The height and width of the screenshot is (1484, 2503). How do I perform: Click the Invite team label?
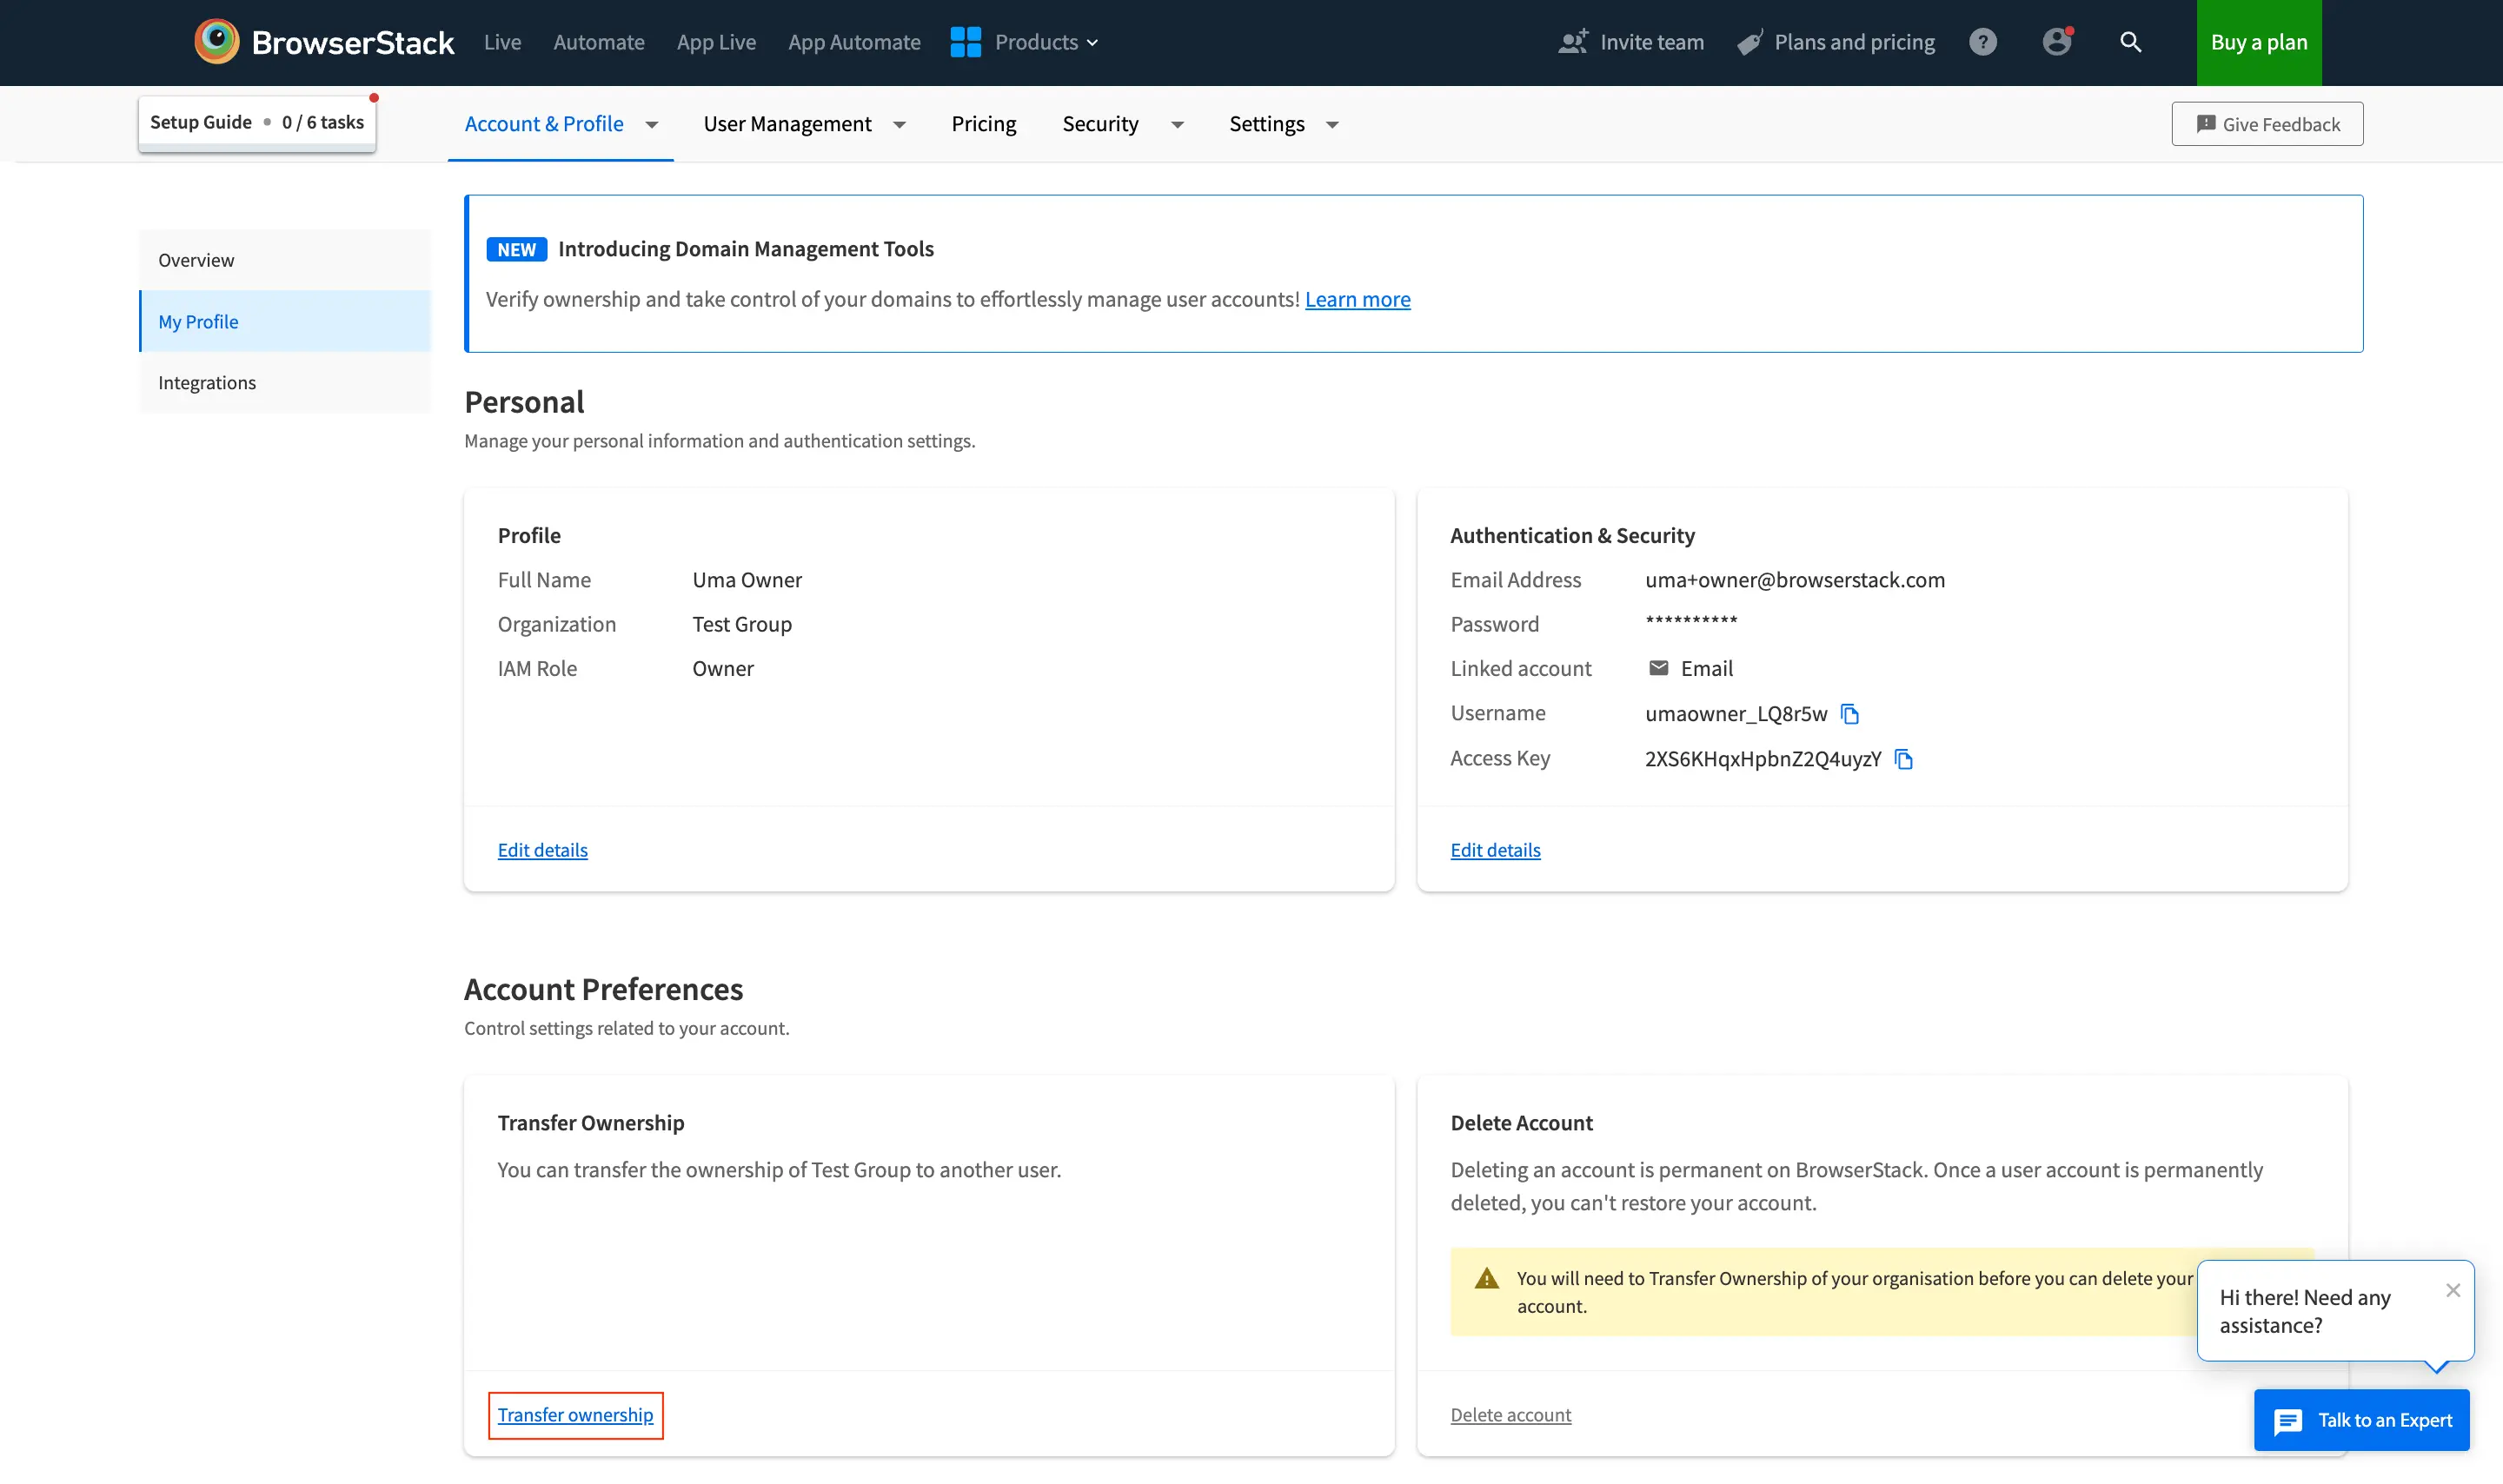coord(1652,42)
